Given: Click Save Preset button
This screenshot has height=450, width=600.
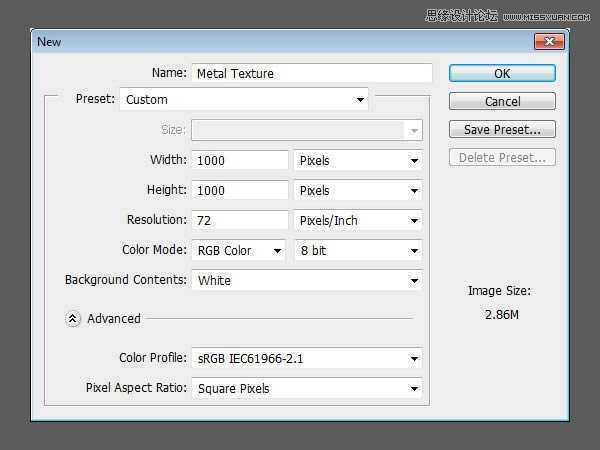Looking at the screenshot, I should pyautogui.click(x=502, y=129).
